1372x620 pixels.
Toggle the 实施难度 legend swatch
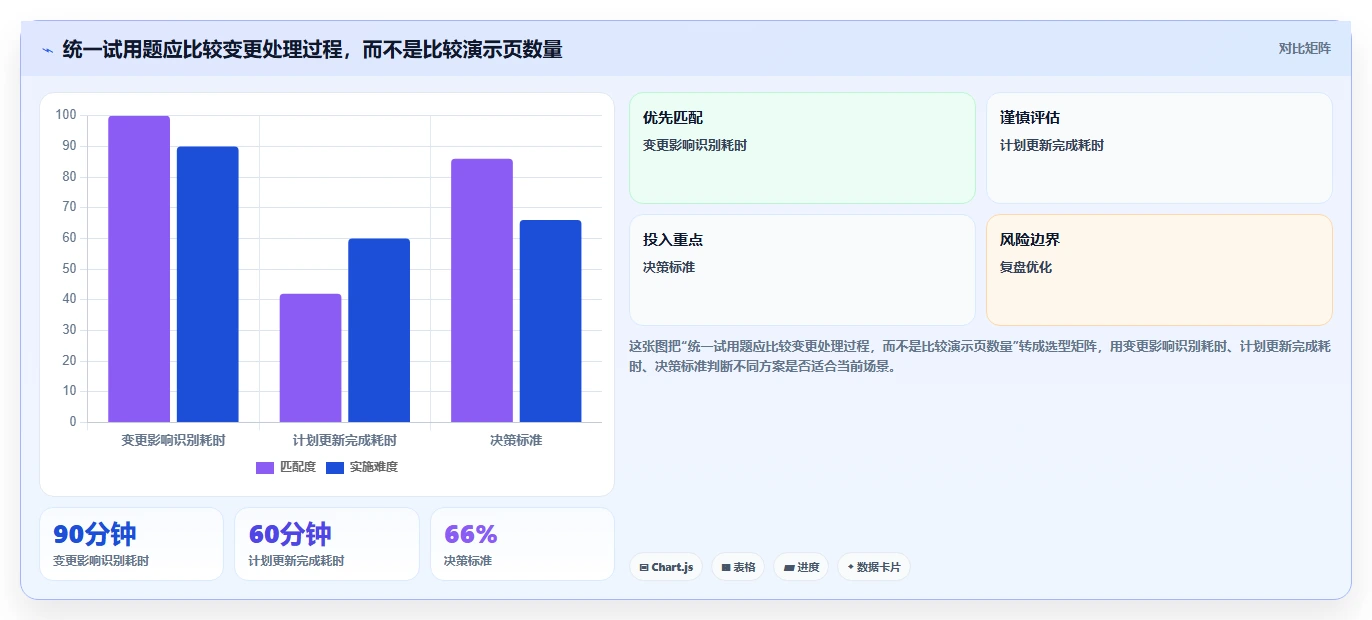[335, 467]
